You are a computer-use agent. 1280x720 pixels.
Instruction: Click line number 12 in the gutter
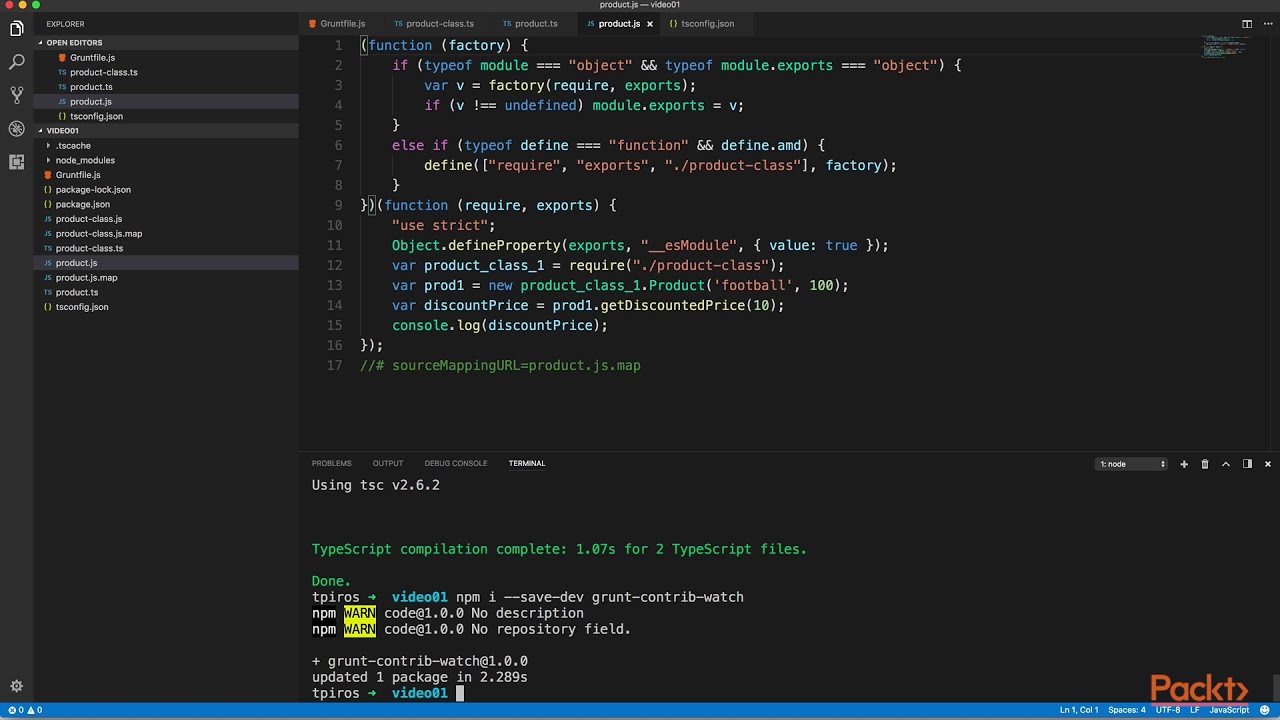pyautogui.click(x=334, y=265)
